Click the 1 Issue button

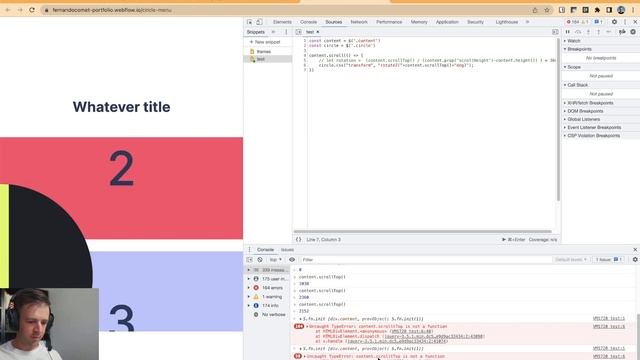pyautogui.click(x=609, y=260)
